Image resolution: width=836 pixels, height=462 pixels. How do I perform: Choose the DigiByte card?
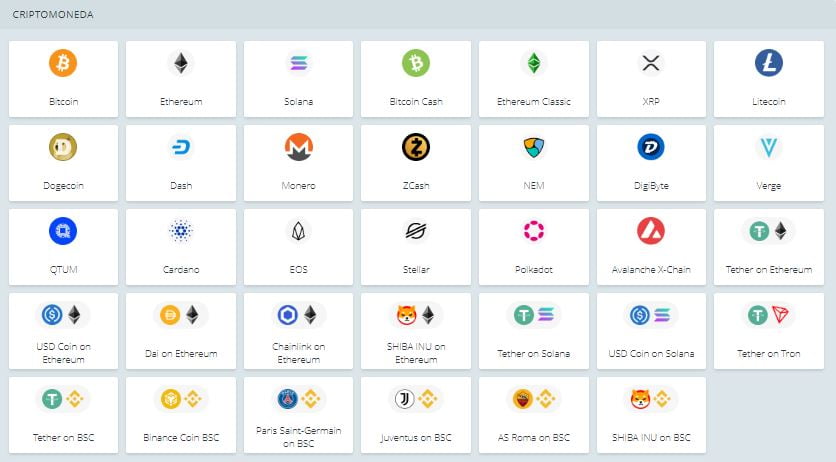click(651, 162)
